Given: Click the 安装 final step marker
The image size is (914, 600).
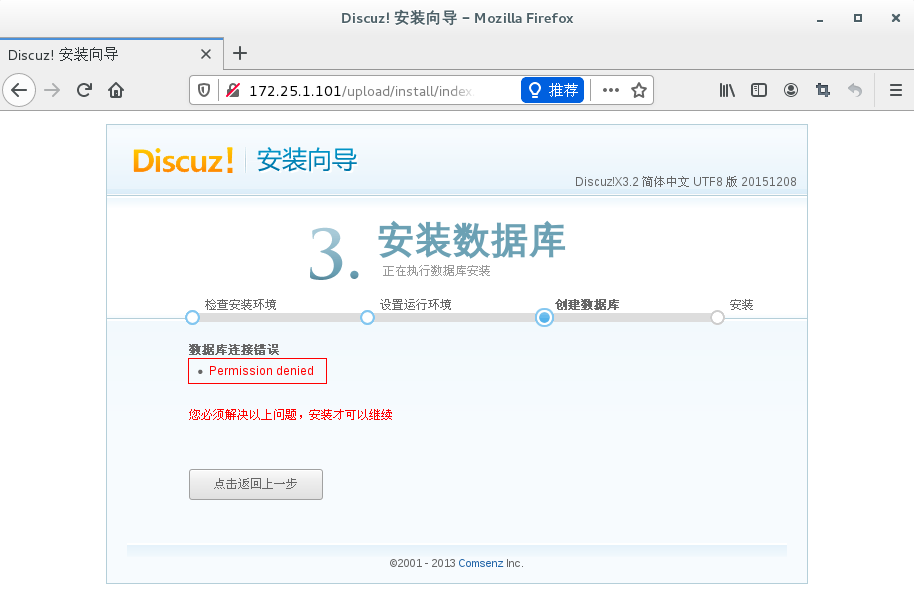Looking at the screenshot, I should click(718, 318).
